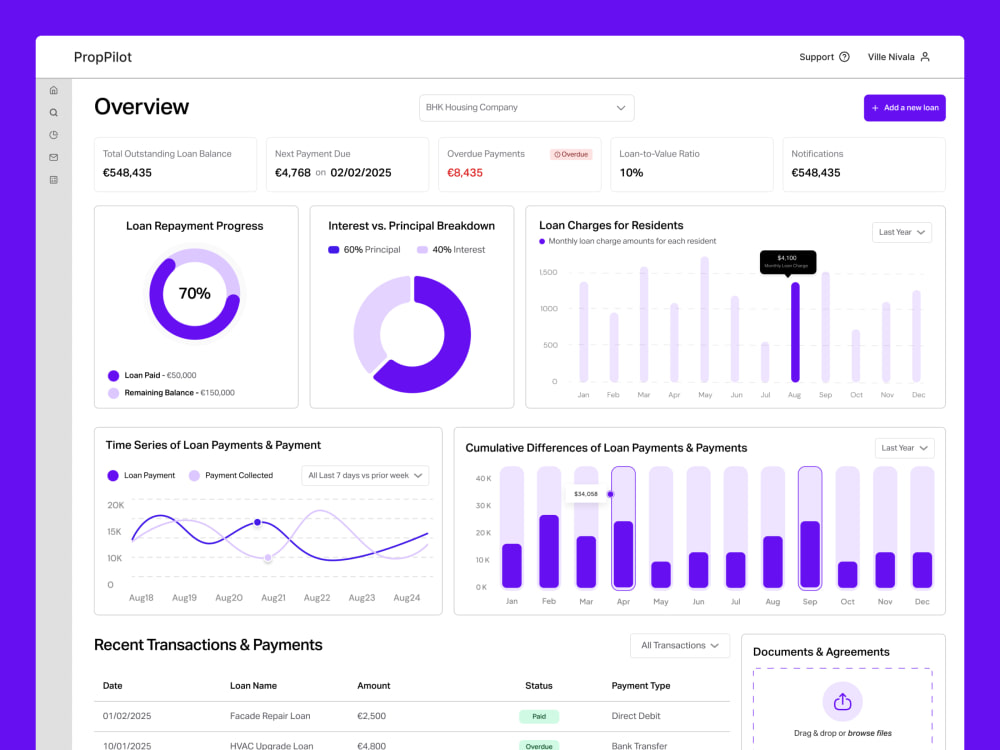Click the 01/02/2025 date cell
The image size is (1000, 750).
pyautogui.click(x=127, y=716)
